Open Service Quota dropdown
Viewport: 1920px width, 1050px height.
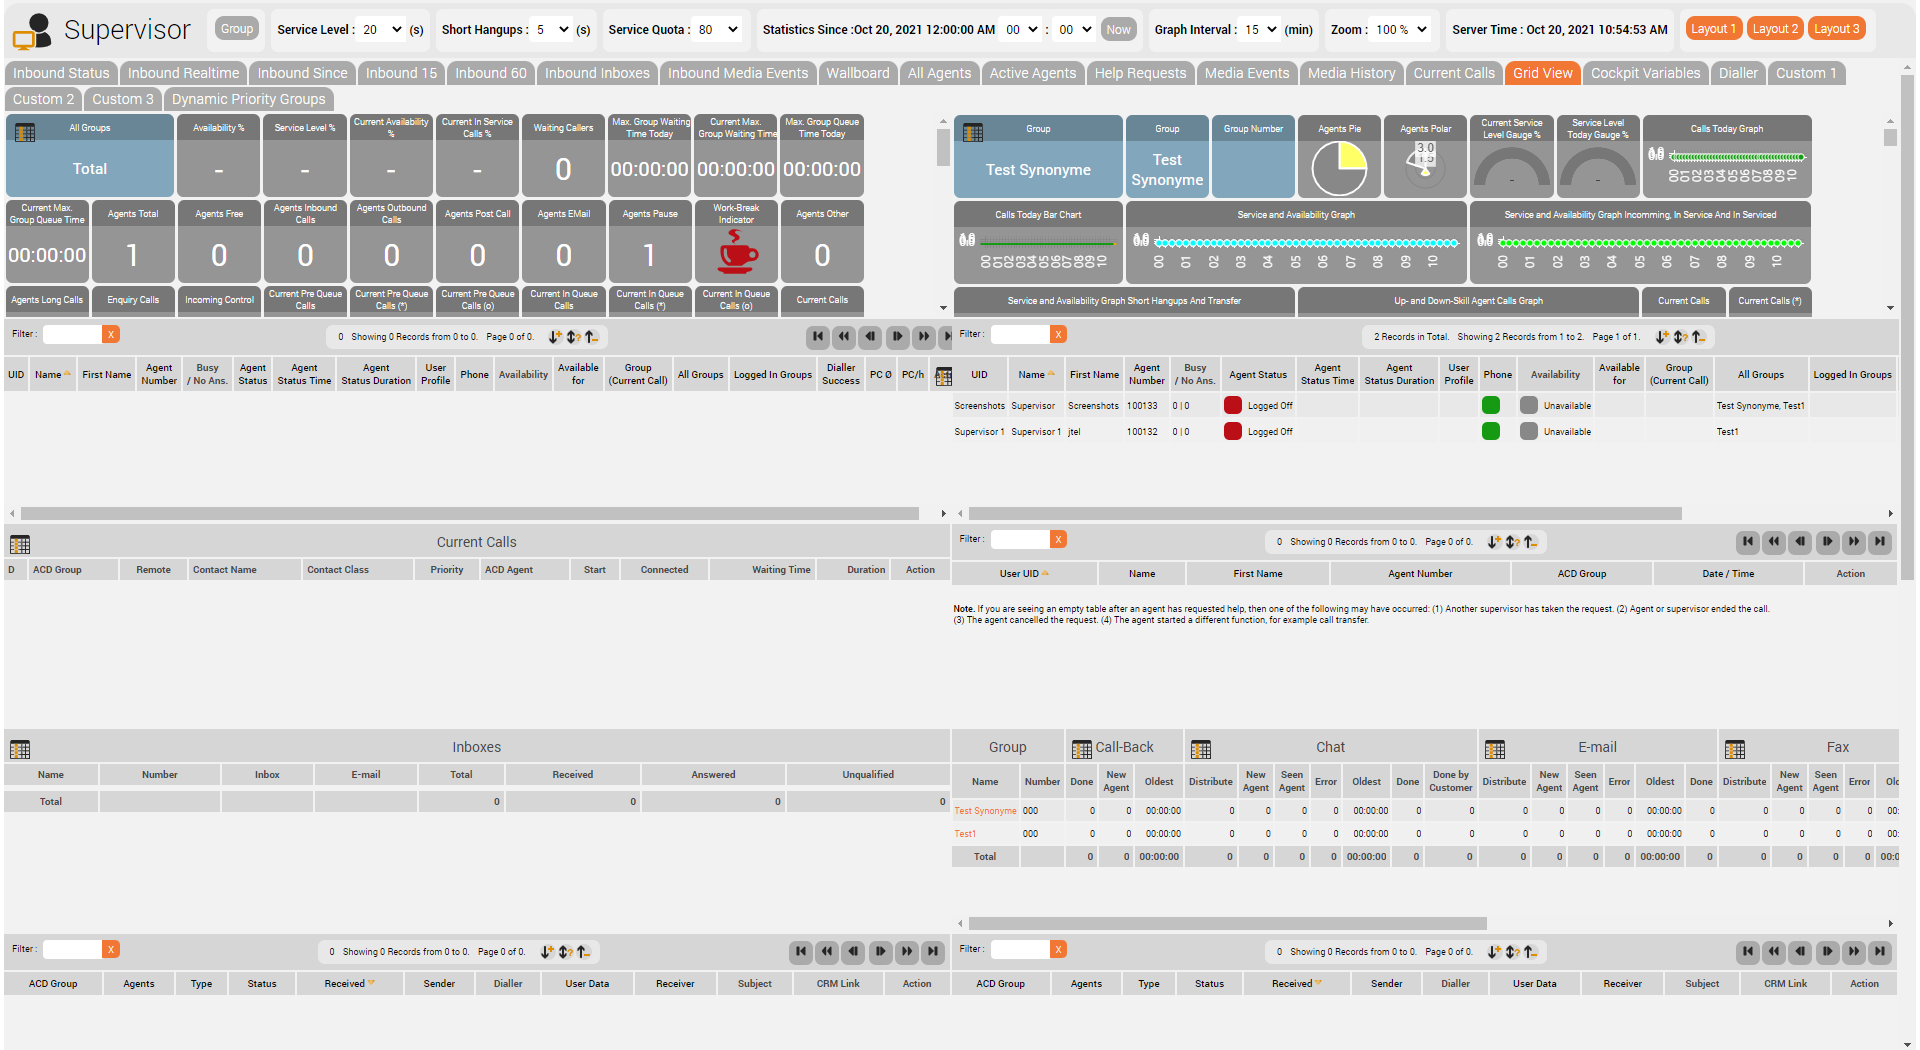[718, 30]
